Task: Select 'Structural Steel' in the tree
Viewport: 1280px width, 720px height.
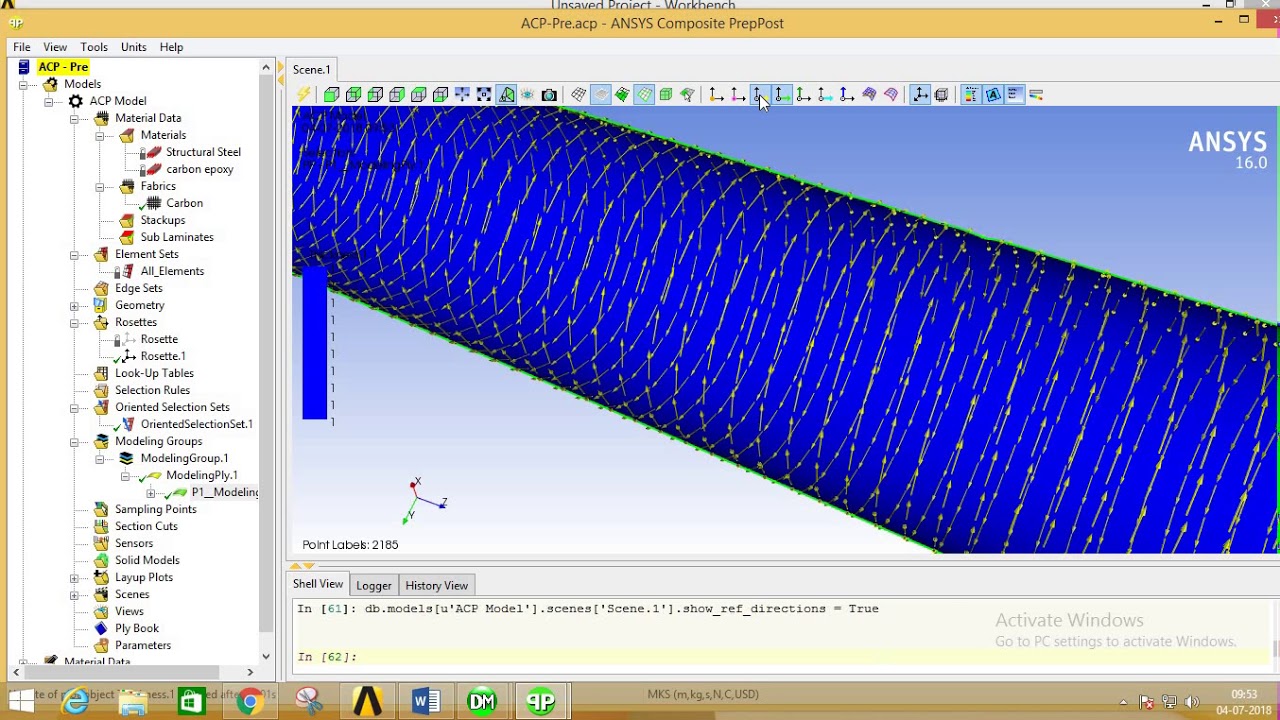Action: coord(203,152)
